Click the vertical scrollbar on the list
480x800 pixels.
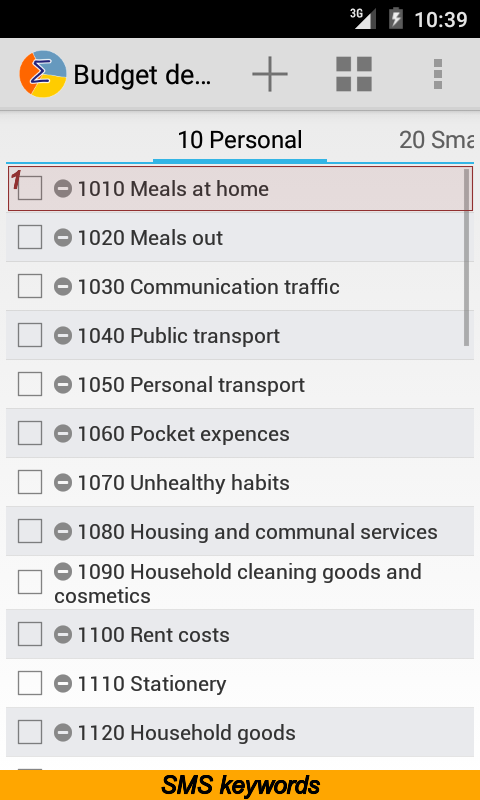tap(466, 257)
